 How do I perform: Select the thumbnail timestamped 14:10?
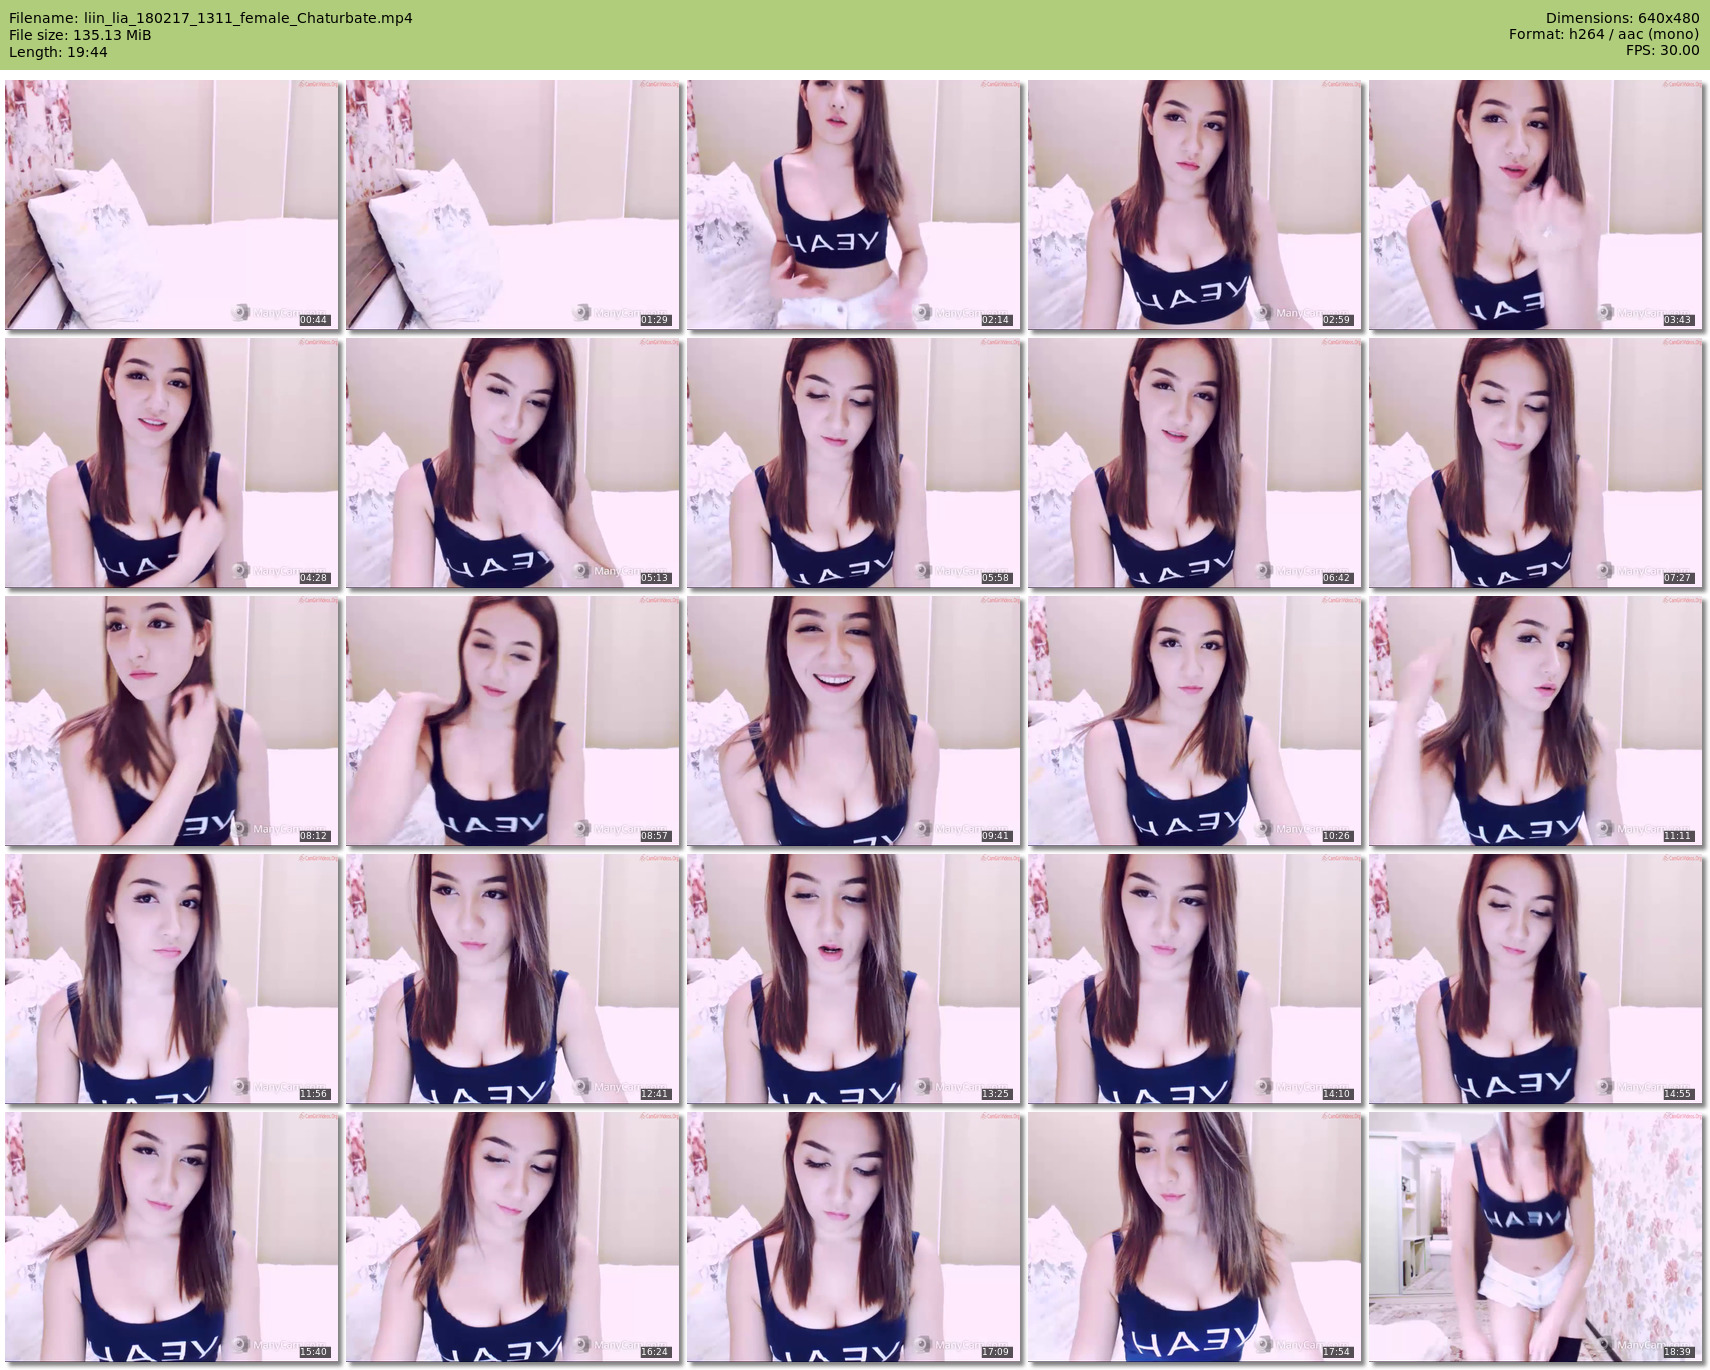tap(1194, 978)
